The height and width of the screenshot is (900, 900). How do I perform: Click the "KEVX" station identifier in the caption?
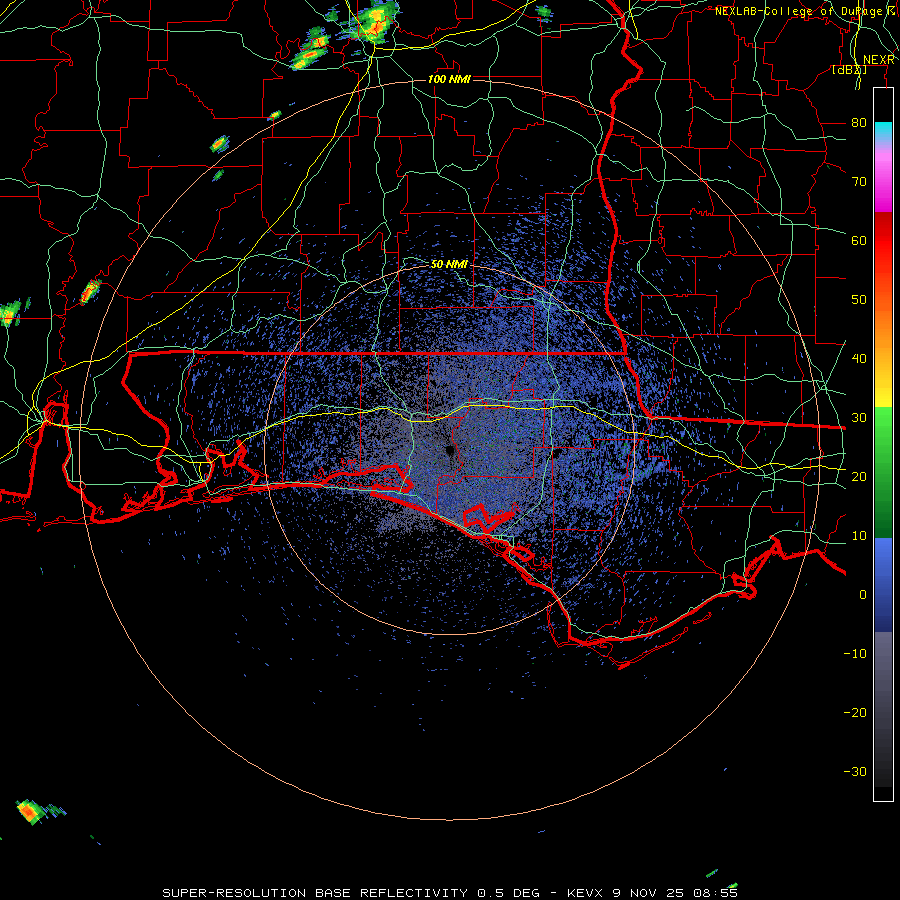[x=587, y=893]
